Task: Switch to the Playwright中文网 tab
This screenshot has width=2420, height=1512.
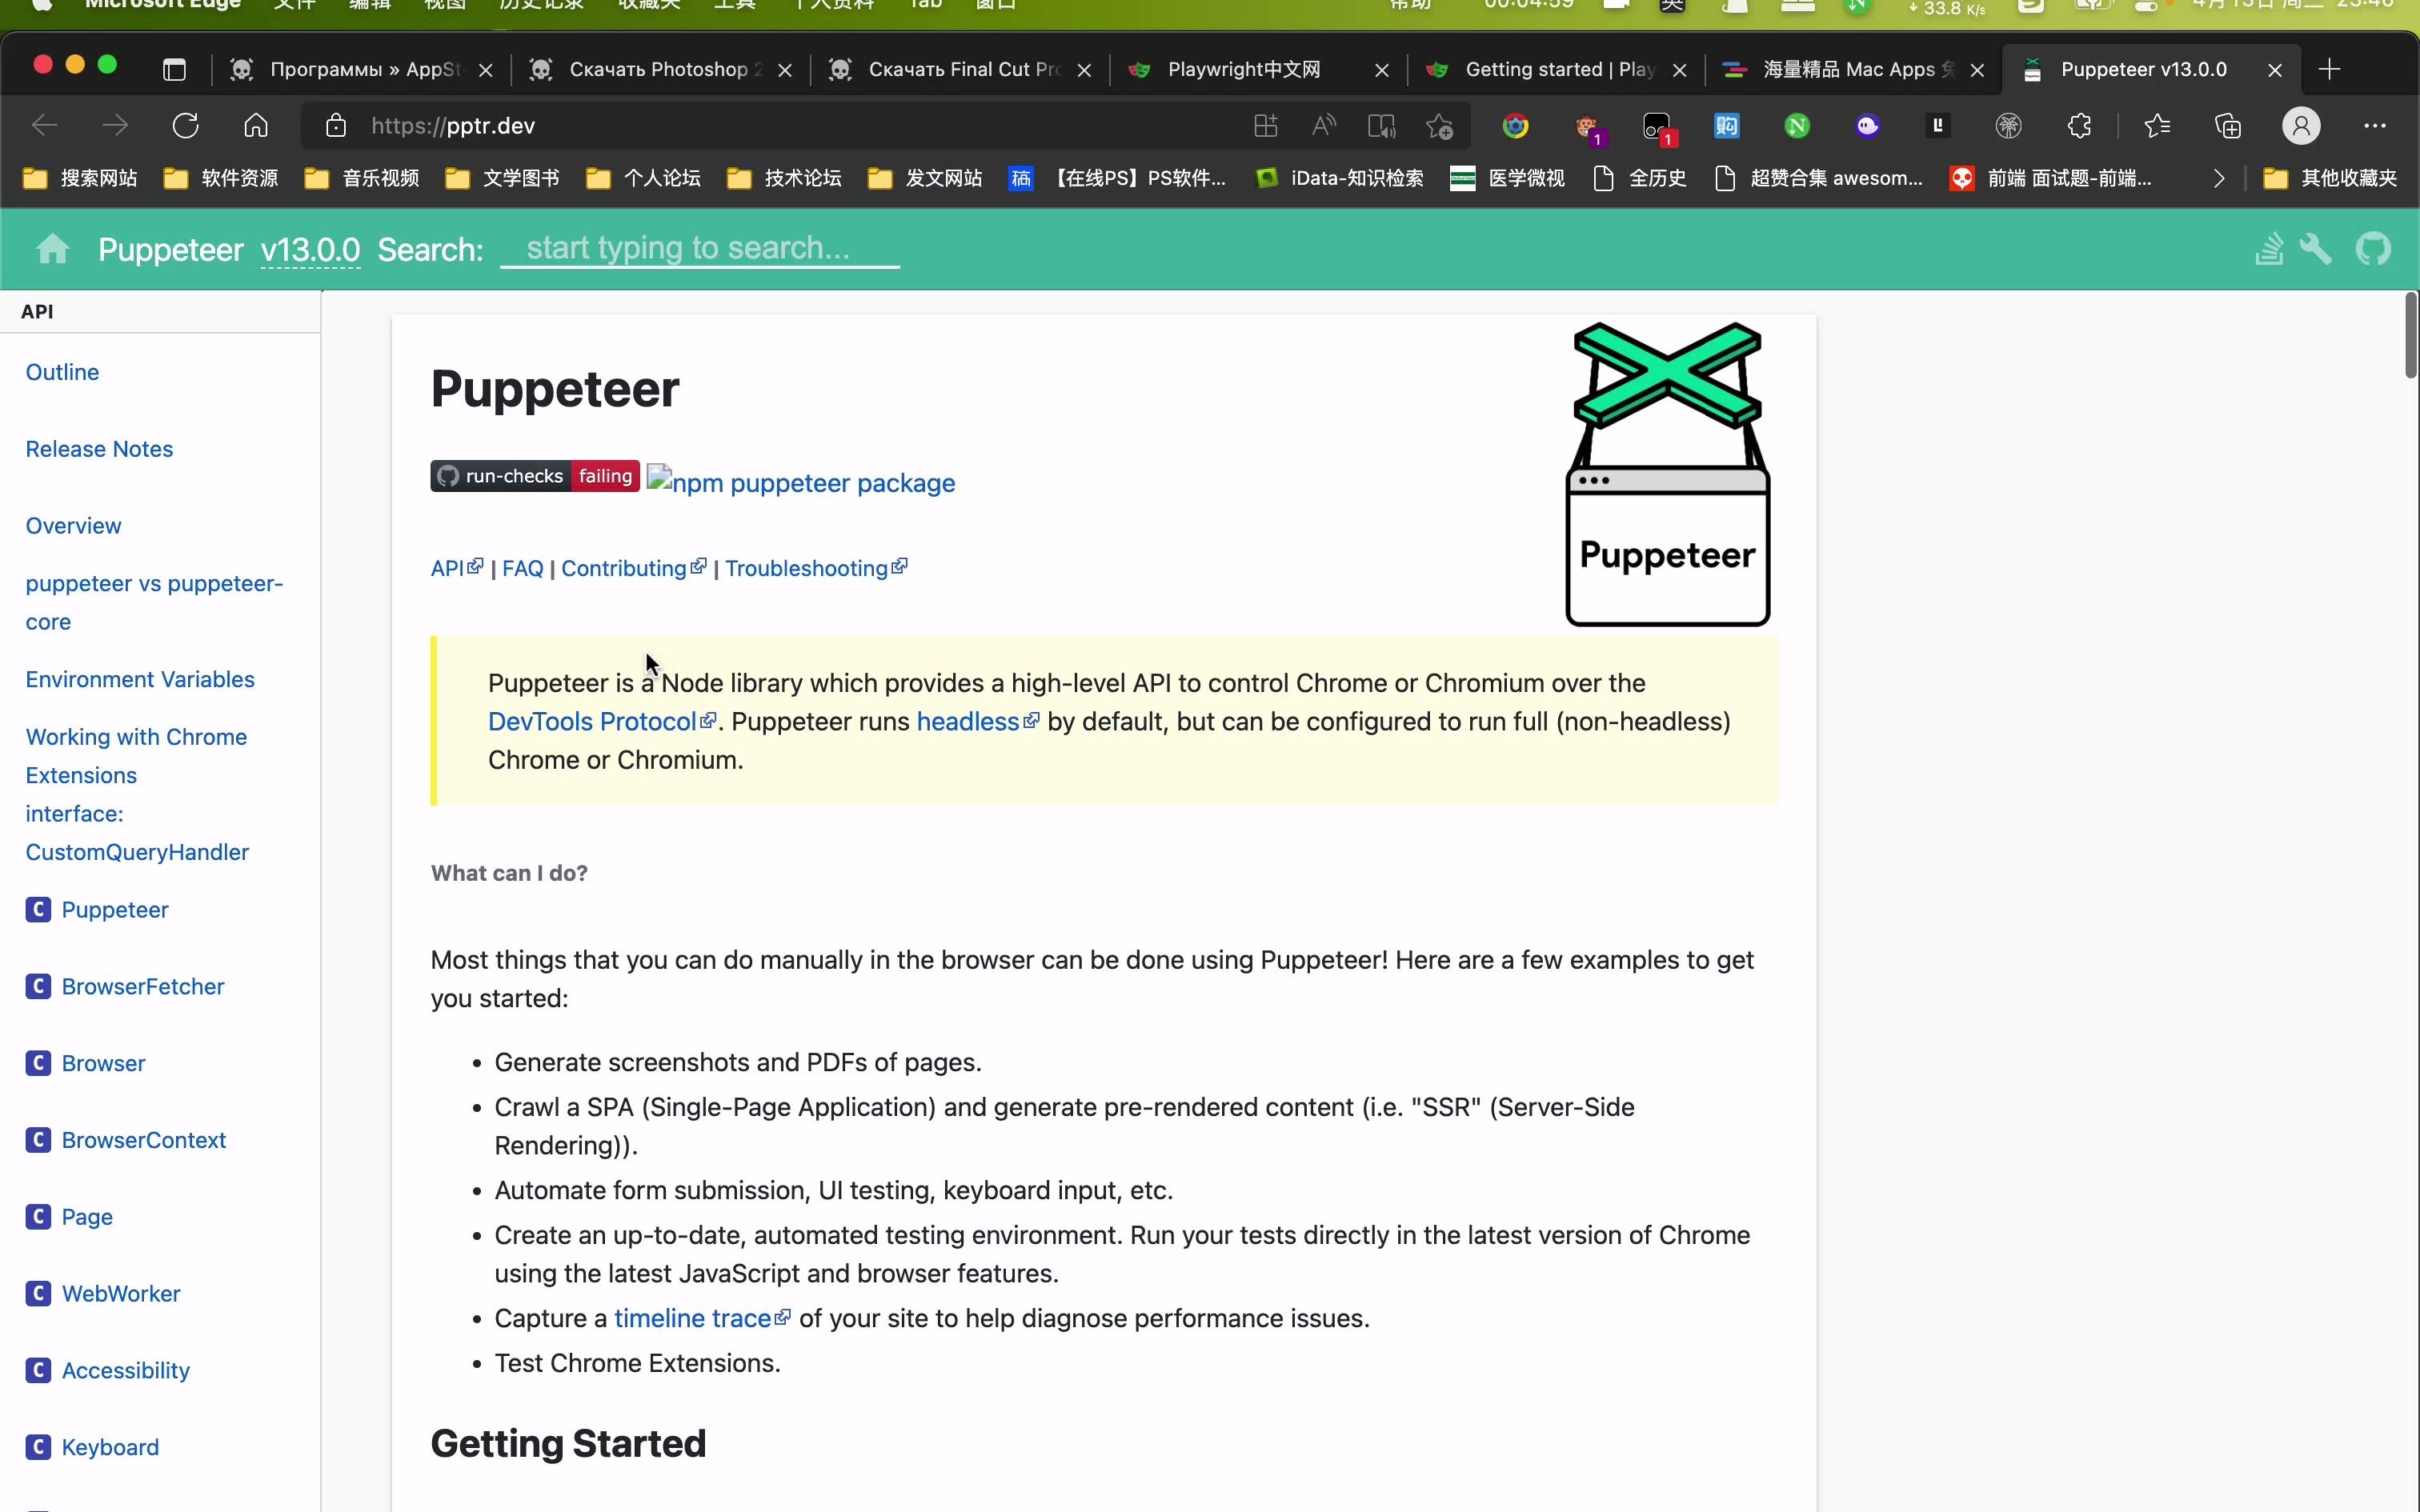Action: click(1245, 69)
